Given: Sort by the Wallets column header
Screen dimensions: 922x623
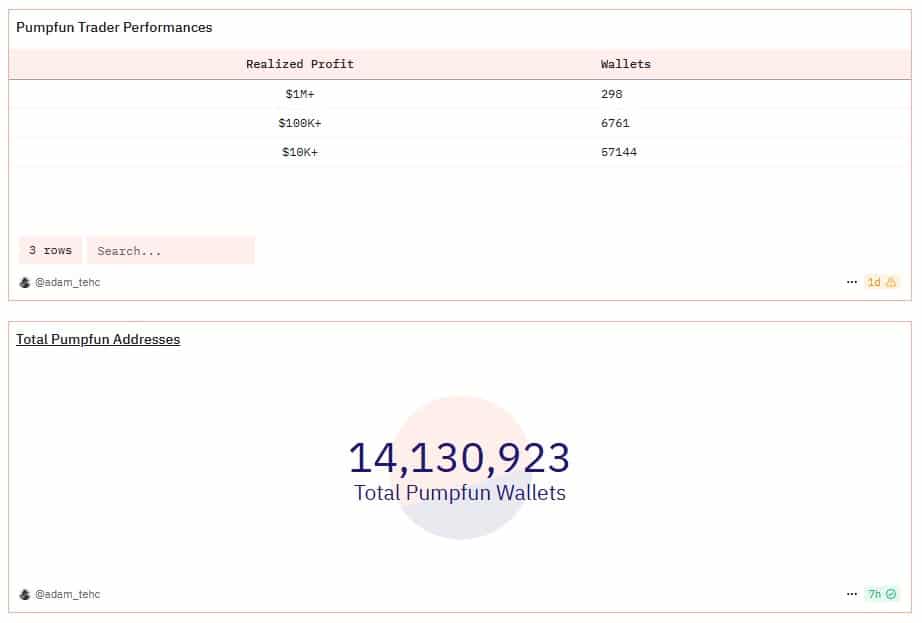Looking at the screenshot, I should click(x=626, y=64).
